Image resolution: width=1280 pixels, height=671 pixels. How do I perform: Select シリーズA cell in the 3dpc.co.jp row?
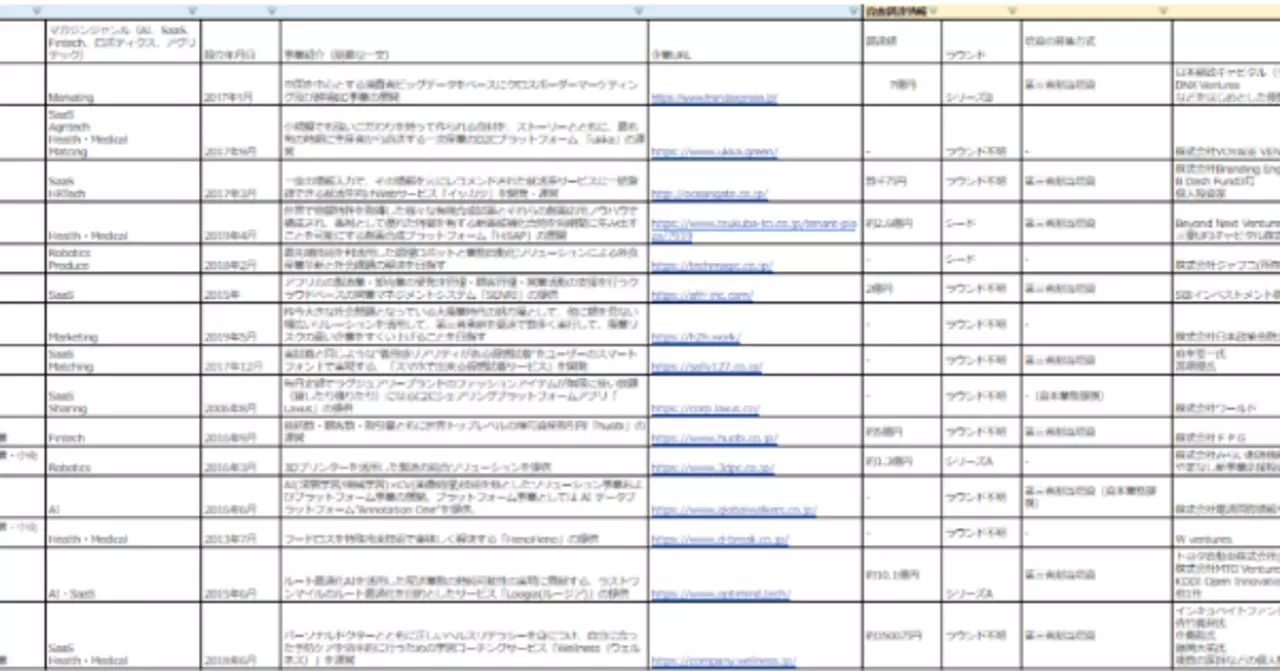[x=980, y=461]
